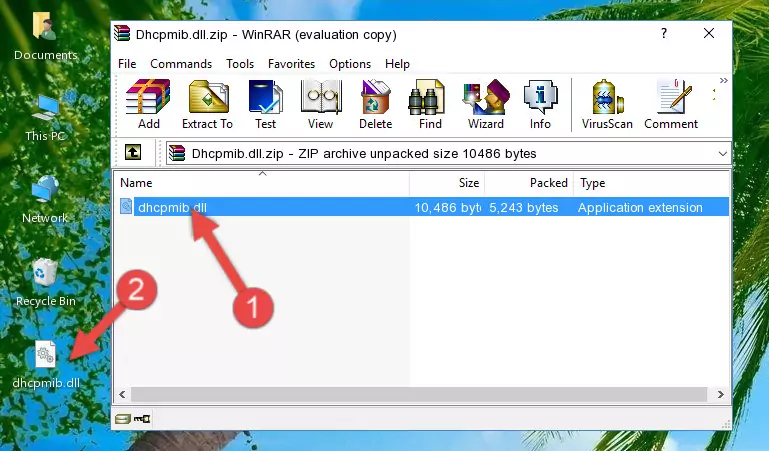Open the Favorites menu
This screenshot has height=451, width=769.
tap(291, 64)
